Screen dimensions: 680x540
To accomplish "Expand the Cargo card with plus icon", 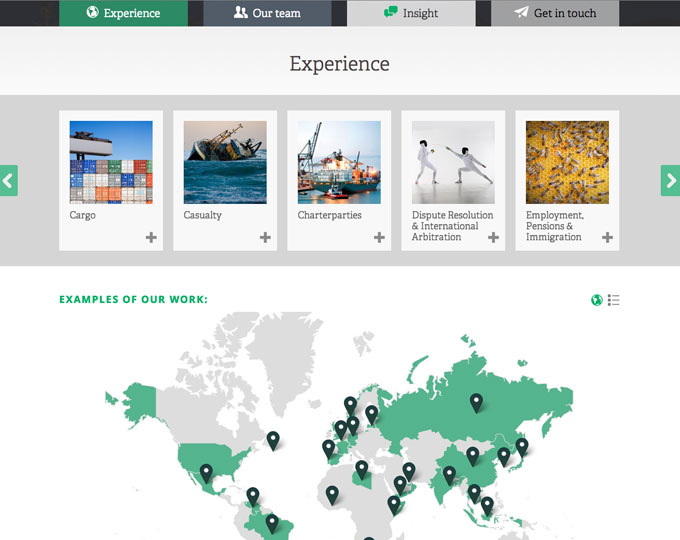I will coord(151,237).
